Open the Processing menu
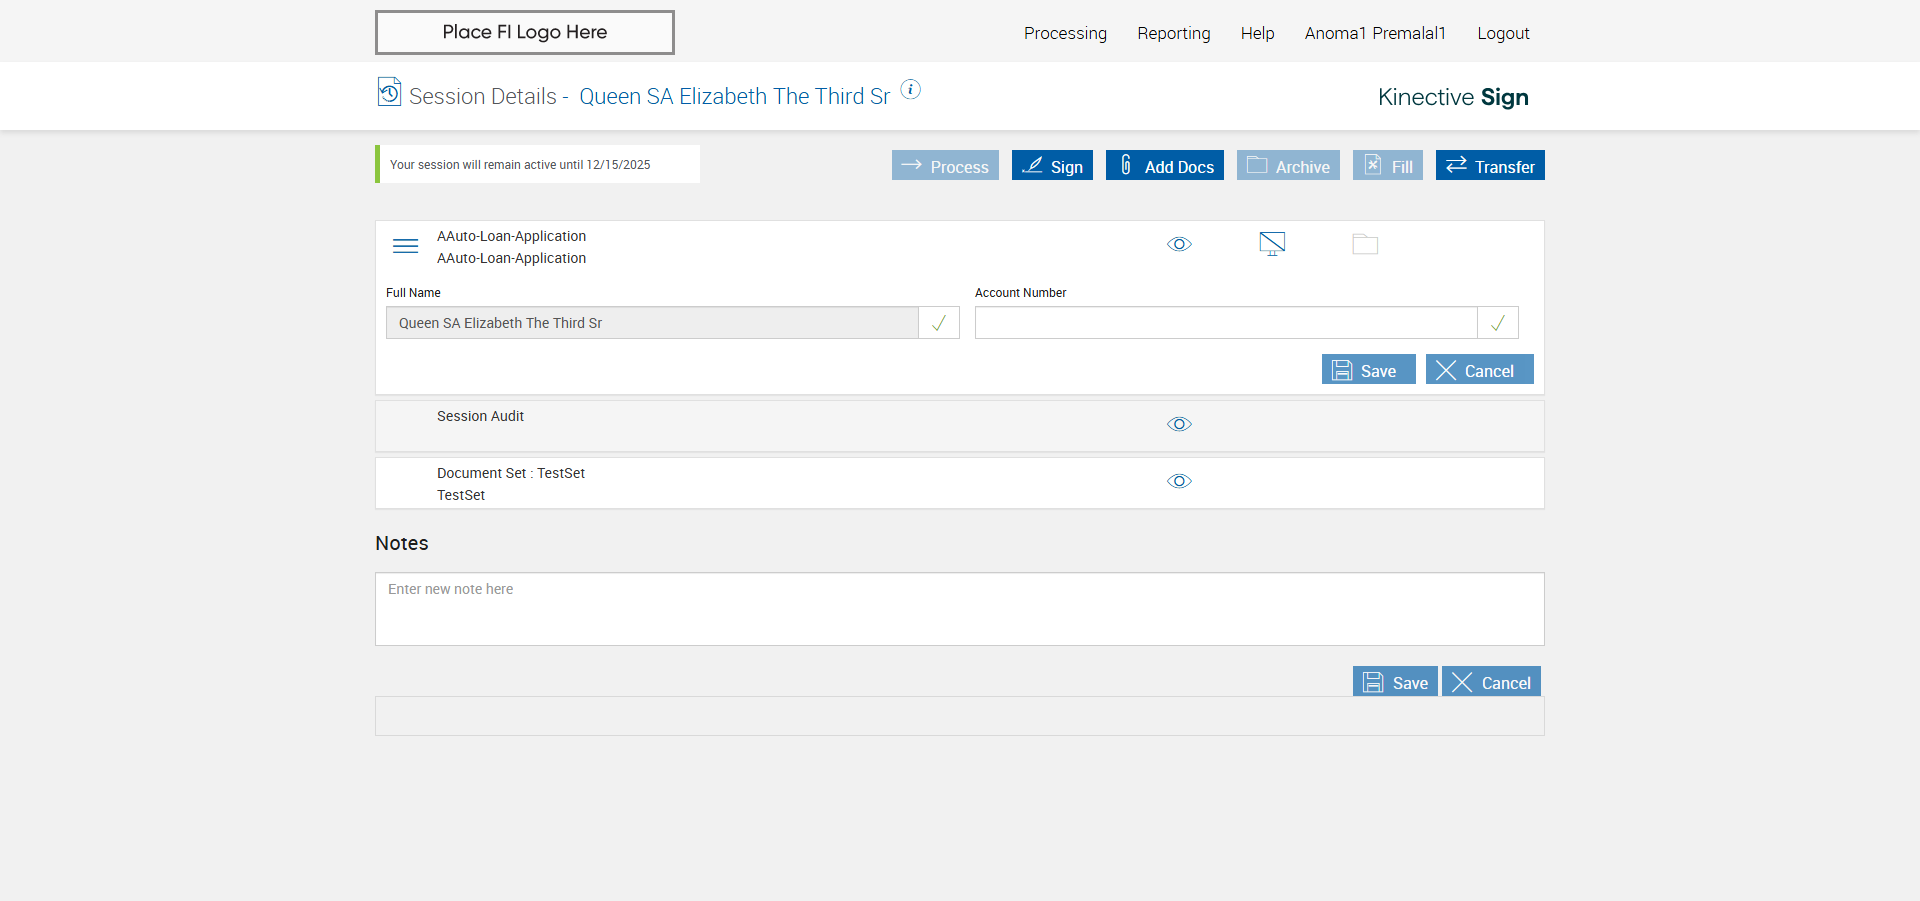This screenshot has width=1920, height=901. [x=1065, y=33]
